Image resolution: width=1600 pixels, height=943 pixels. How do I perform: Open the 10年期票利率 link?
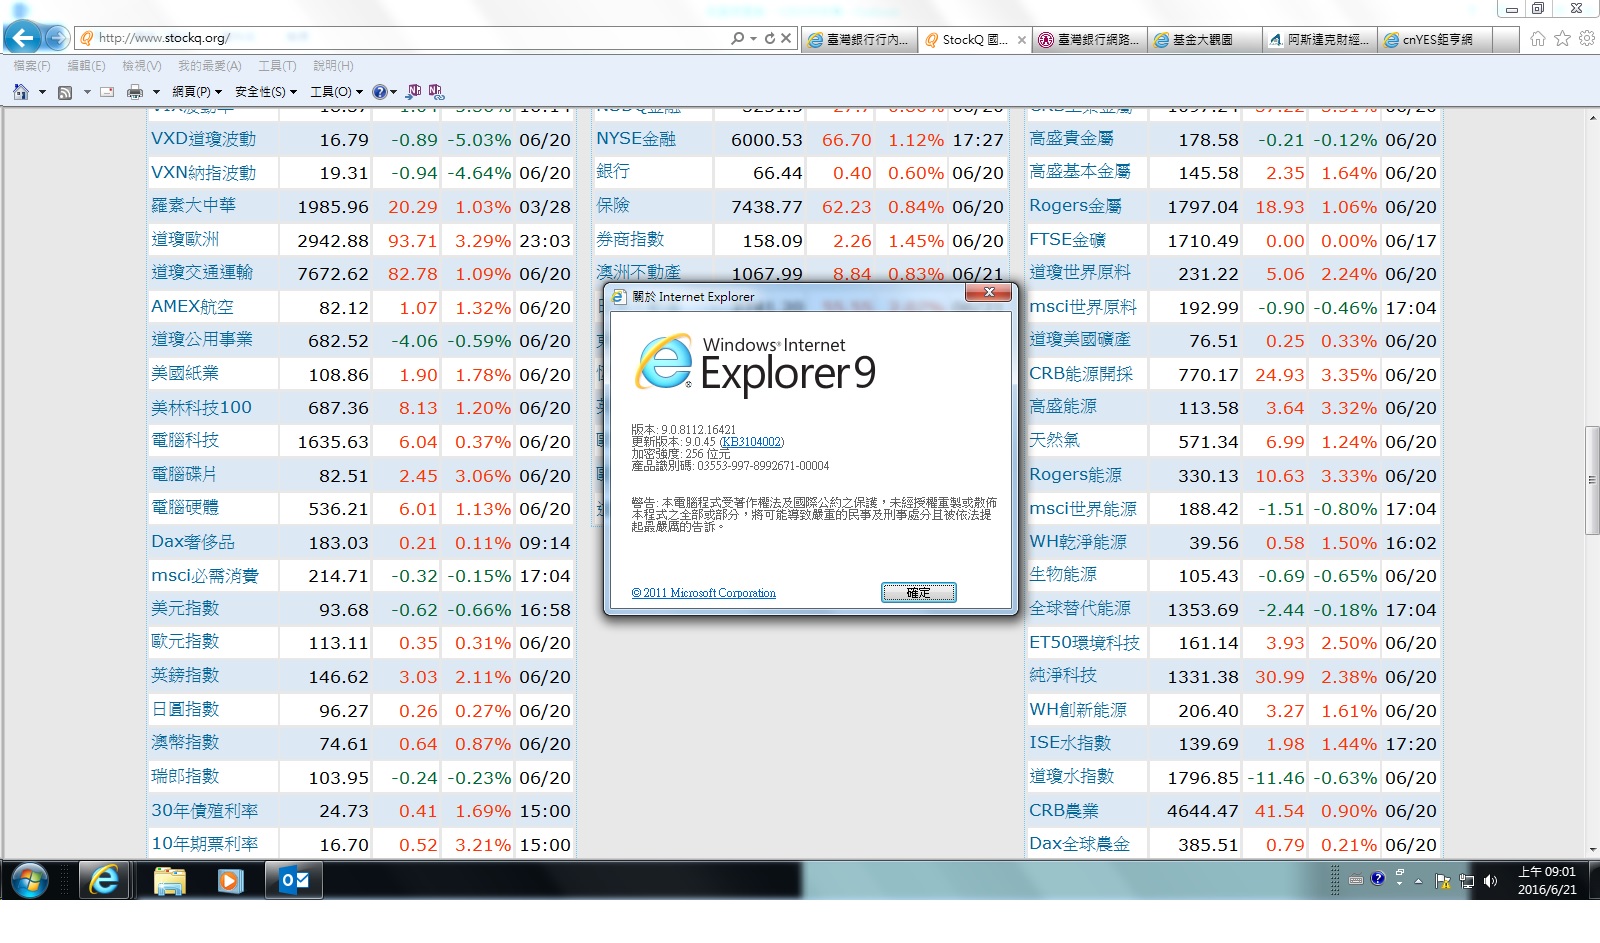click(204, 844)
